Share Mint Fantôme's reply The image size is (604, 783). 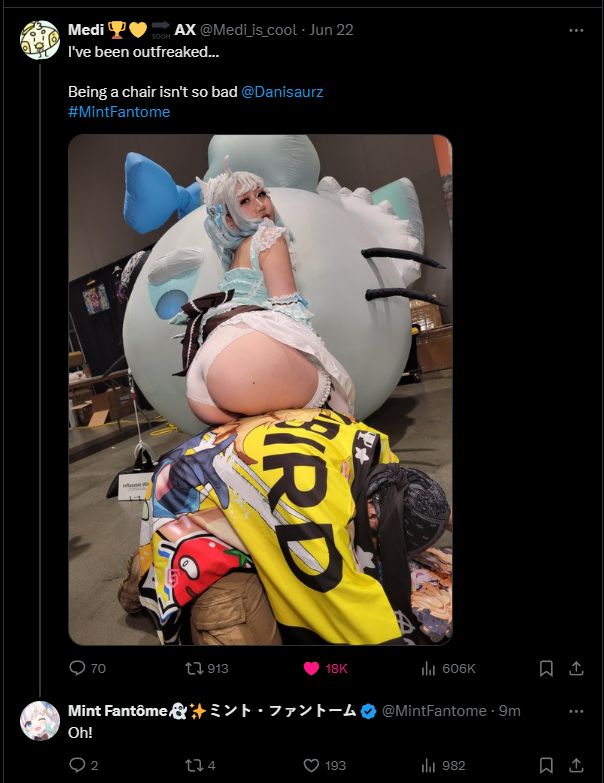click(576, 765)
